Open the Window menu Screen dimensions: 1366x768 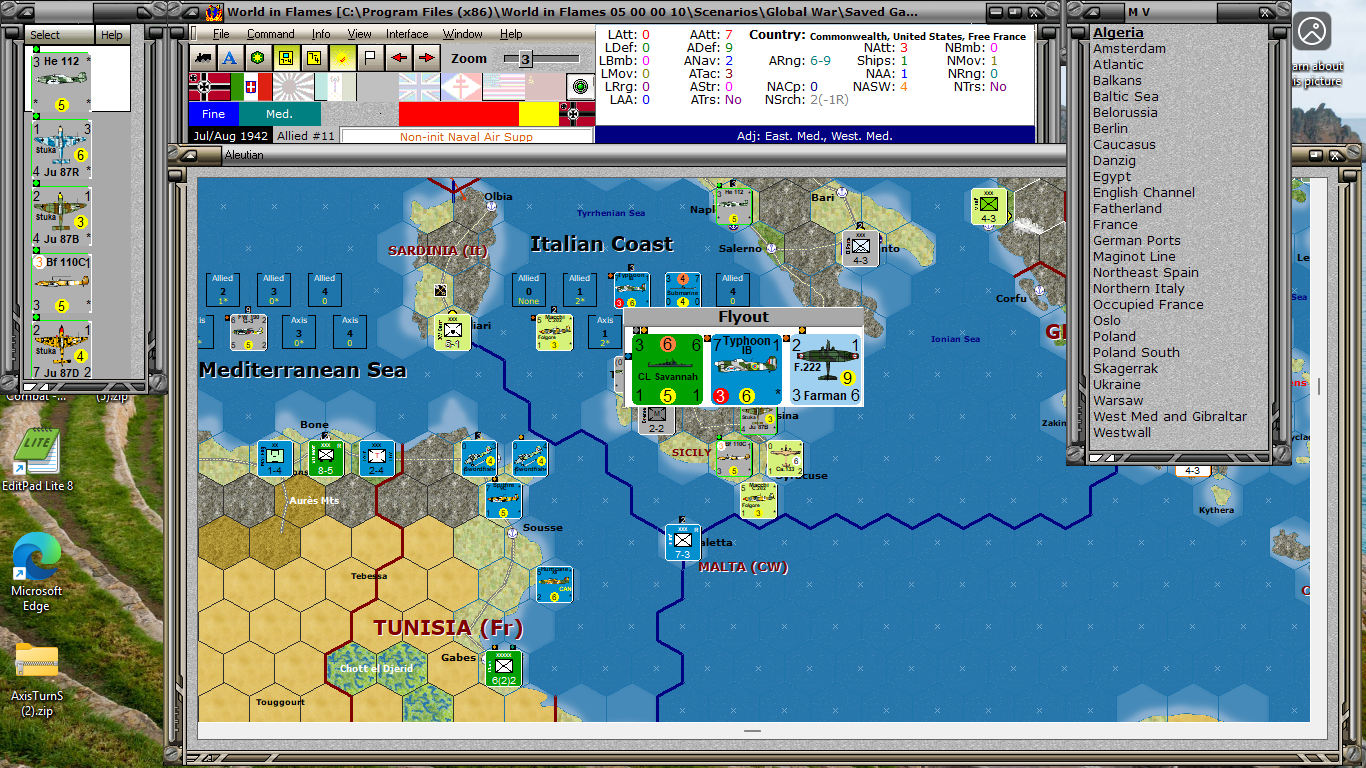(x=463, y=34)
